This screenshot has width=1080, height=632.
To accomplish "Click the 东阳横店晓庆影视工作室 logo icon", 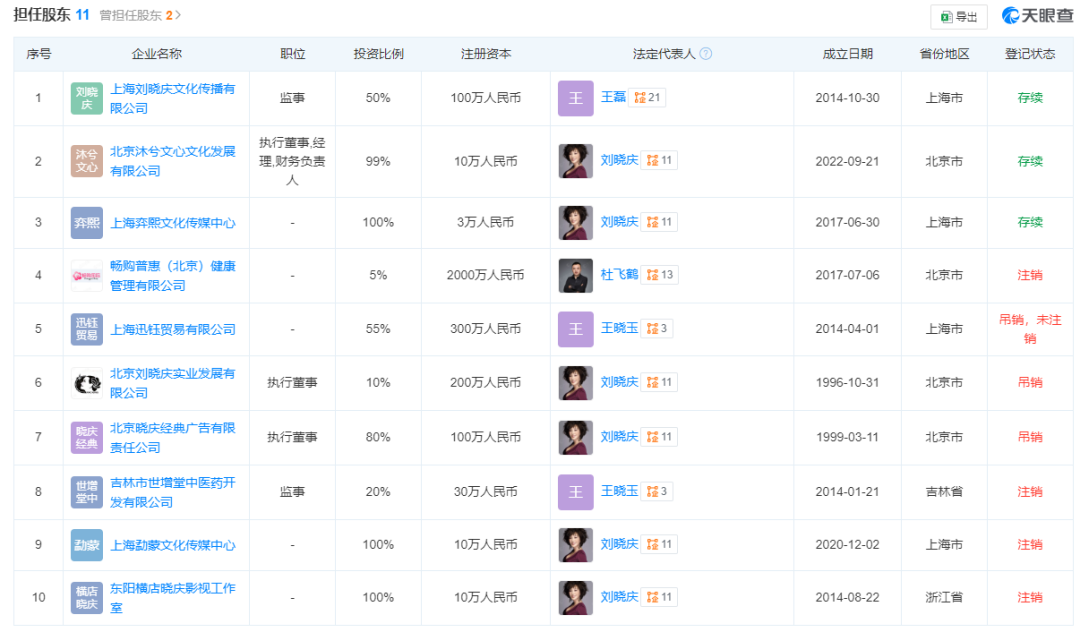I will (87, 598).
